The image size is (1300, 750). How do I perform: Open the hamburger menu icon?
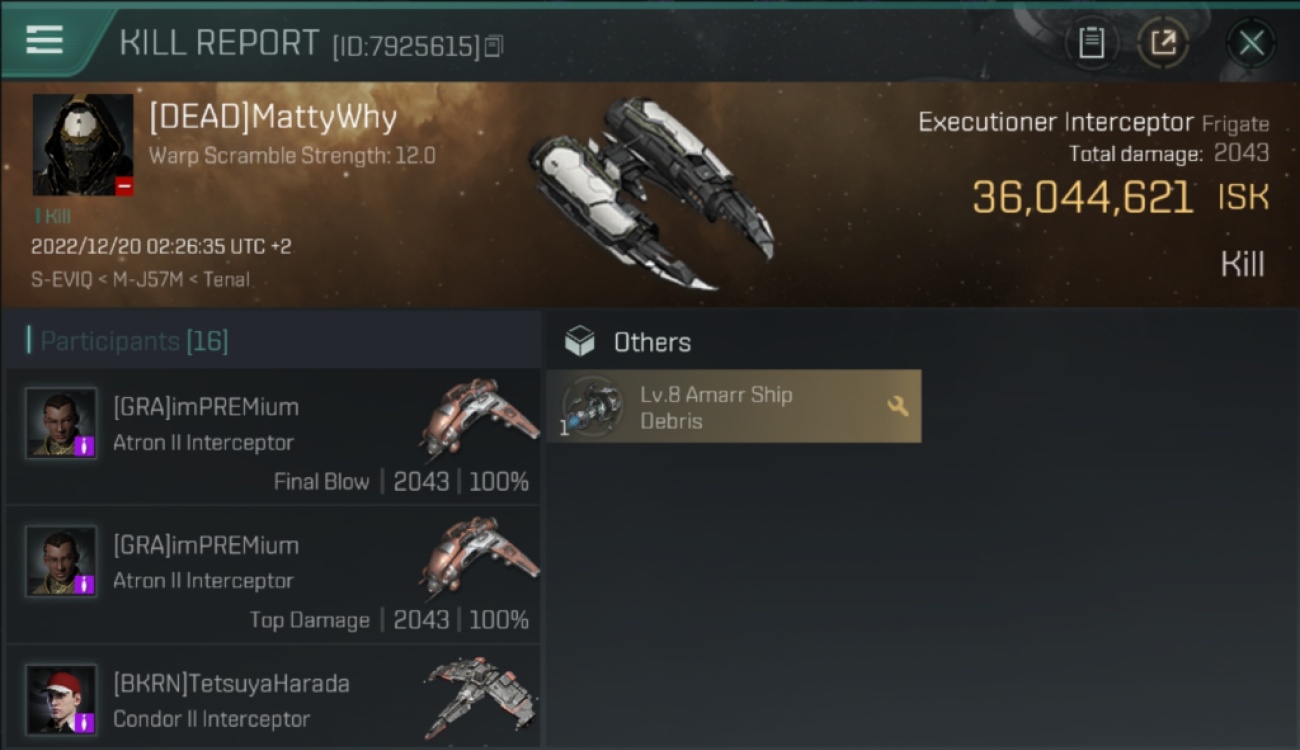tap(44, 40)
